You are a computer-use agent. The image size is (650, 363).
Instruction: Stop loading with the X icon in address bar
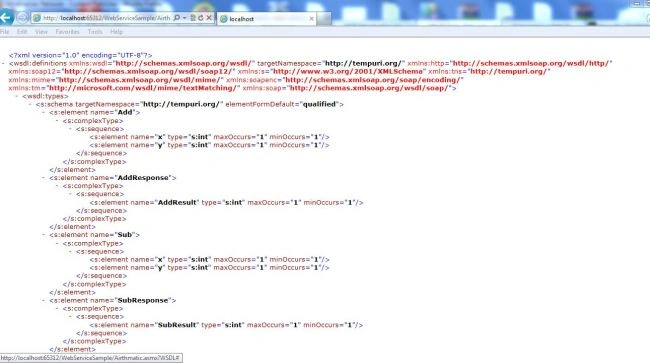(x=209, y=18)
